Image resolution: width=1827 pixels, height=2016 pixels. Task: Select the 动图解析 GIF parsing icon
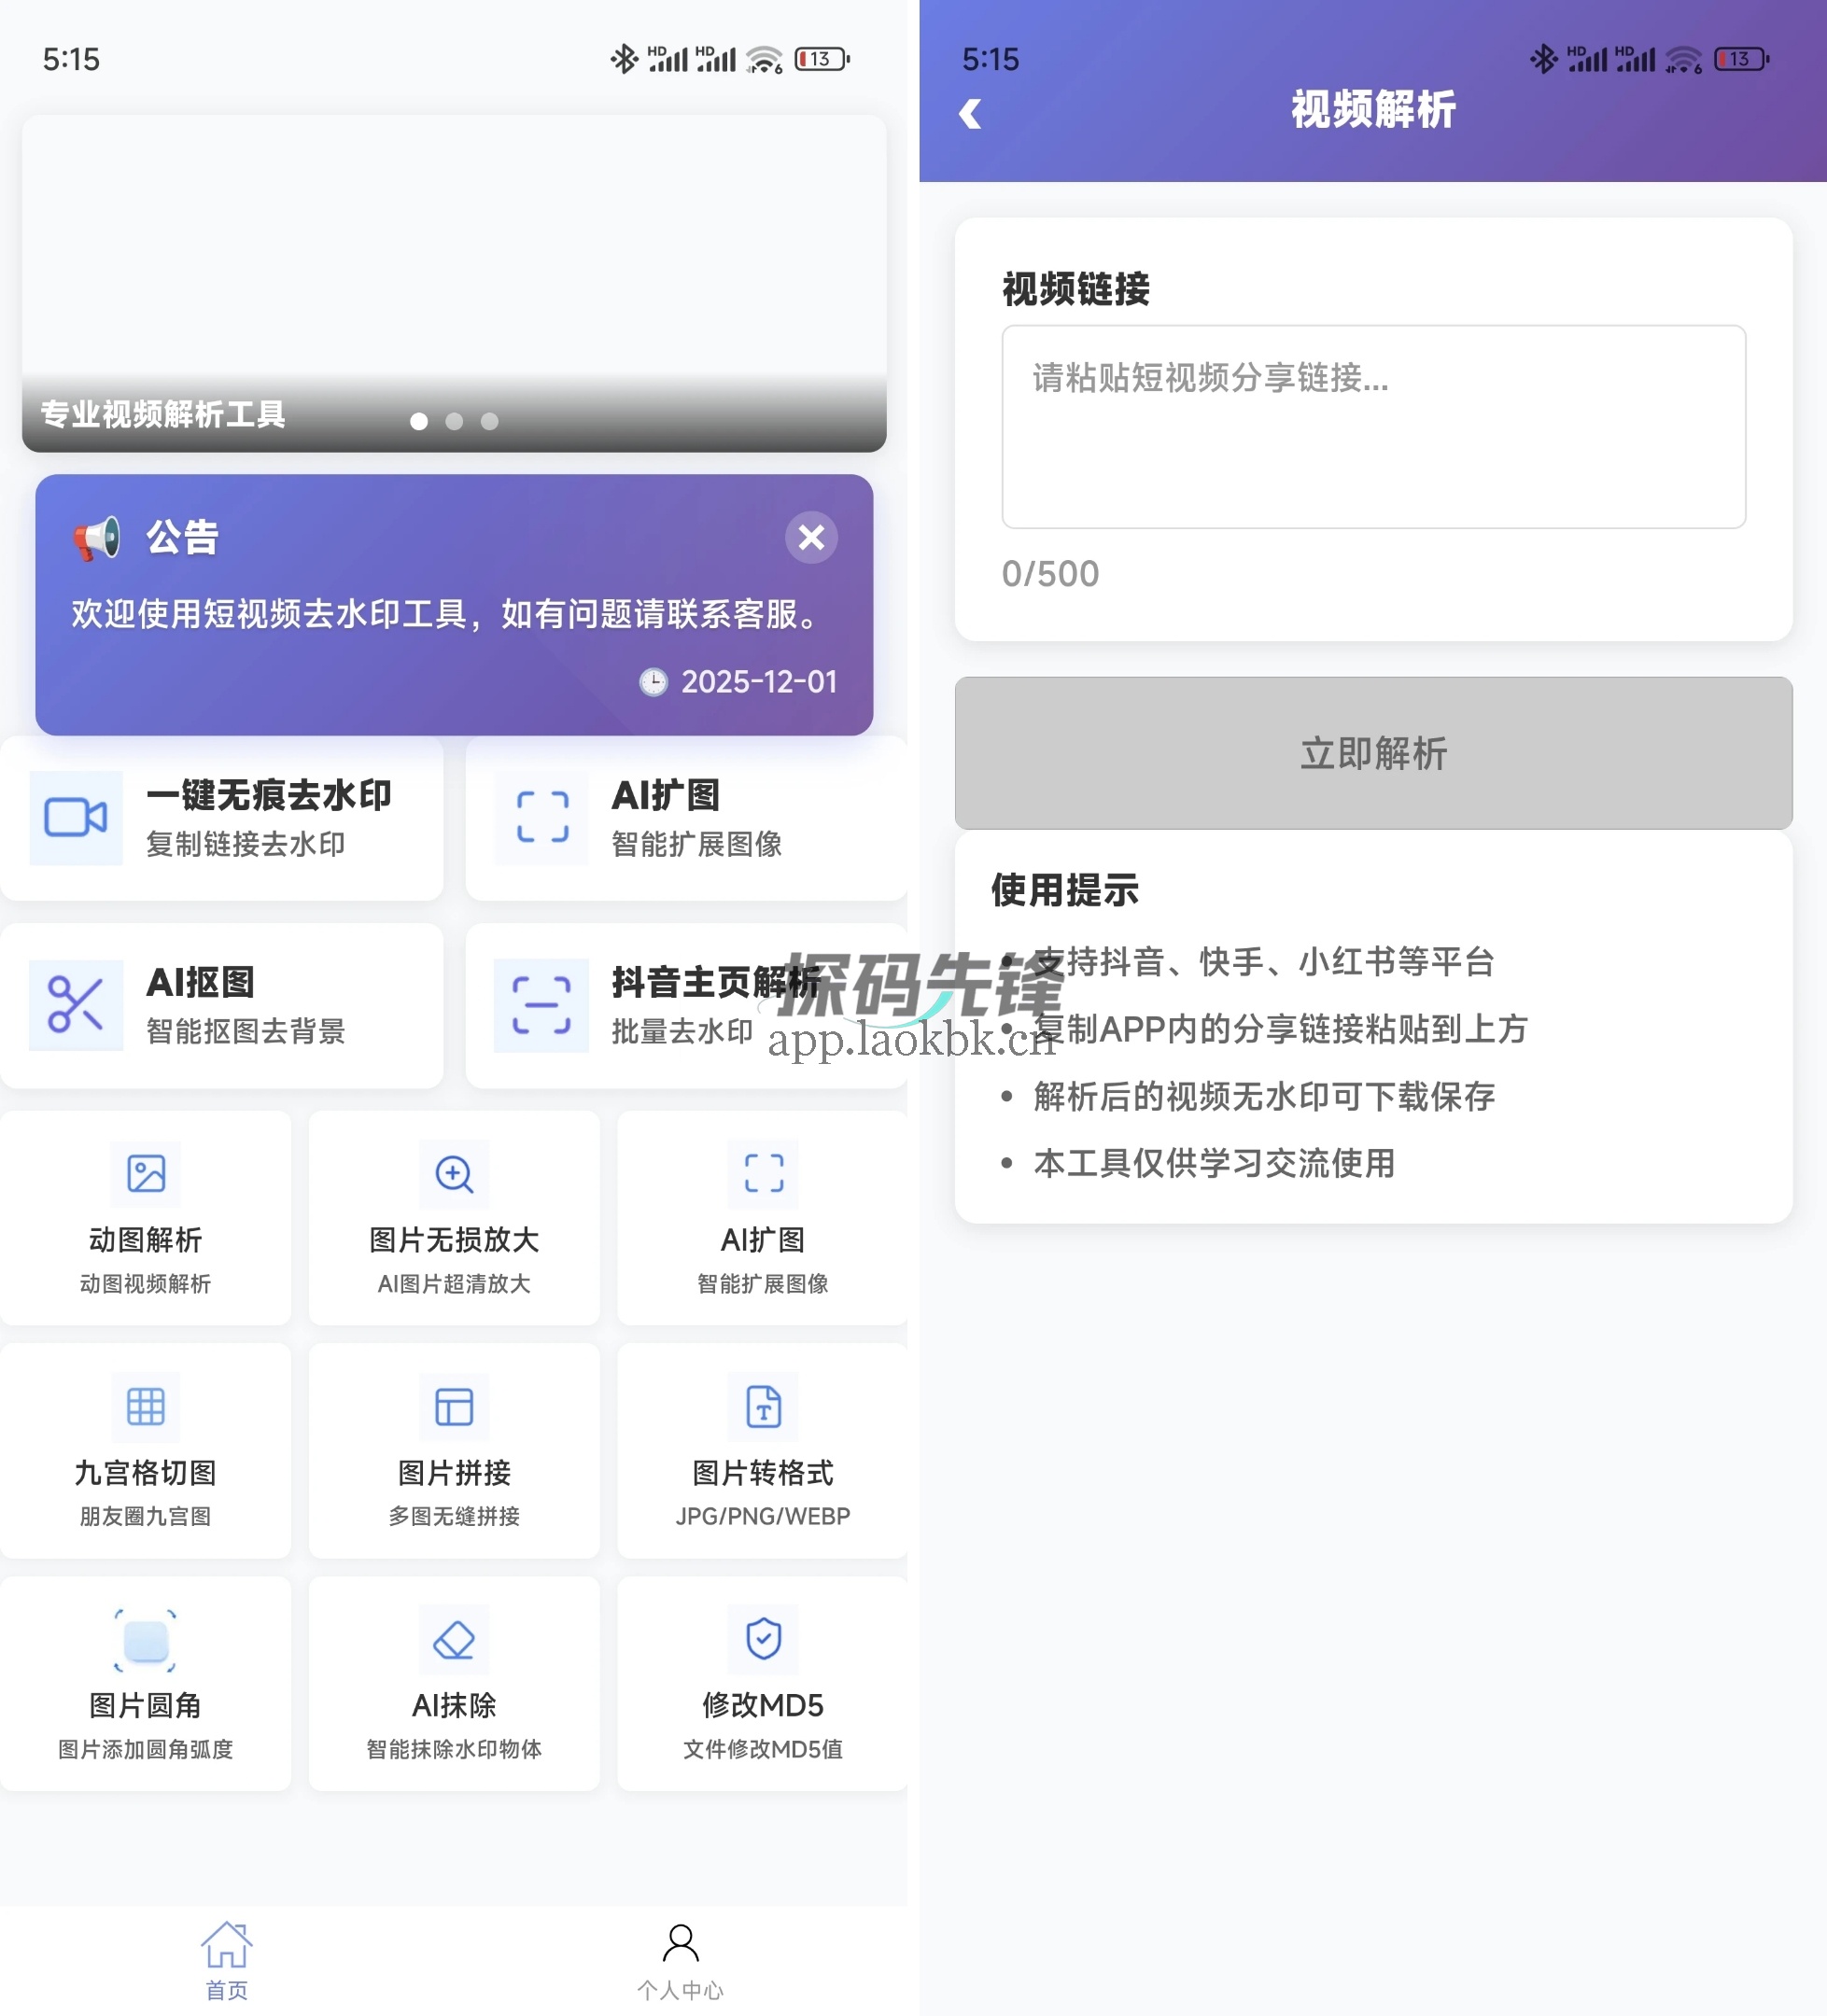(x=145, y=1175)
